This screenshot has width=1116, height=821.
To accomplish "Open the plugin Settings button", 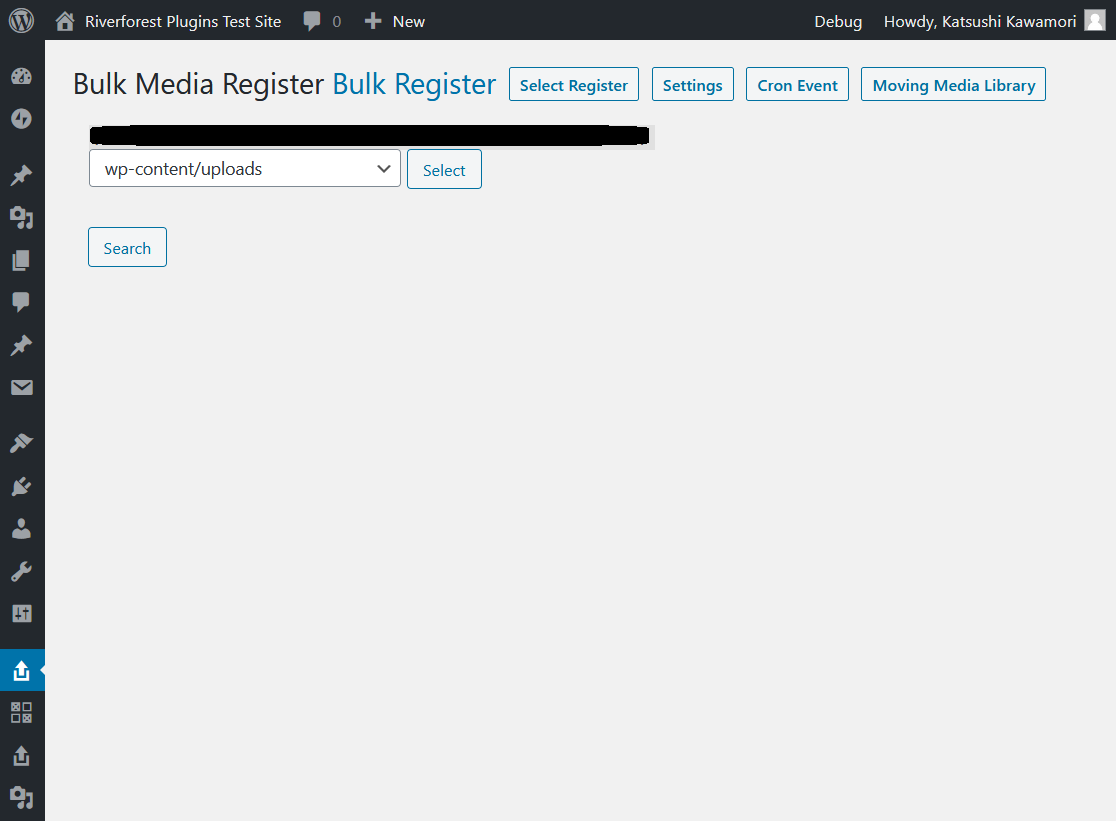I will point(693,85).
